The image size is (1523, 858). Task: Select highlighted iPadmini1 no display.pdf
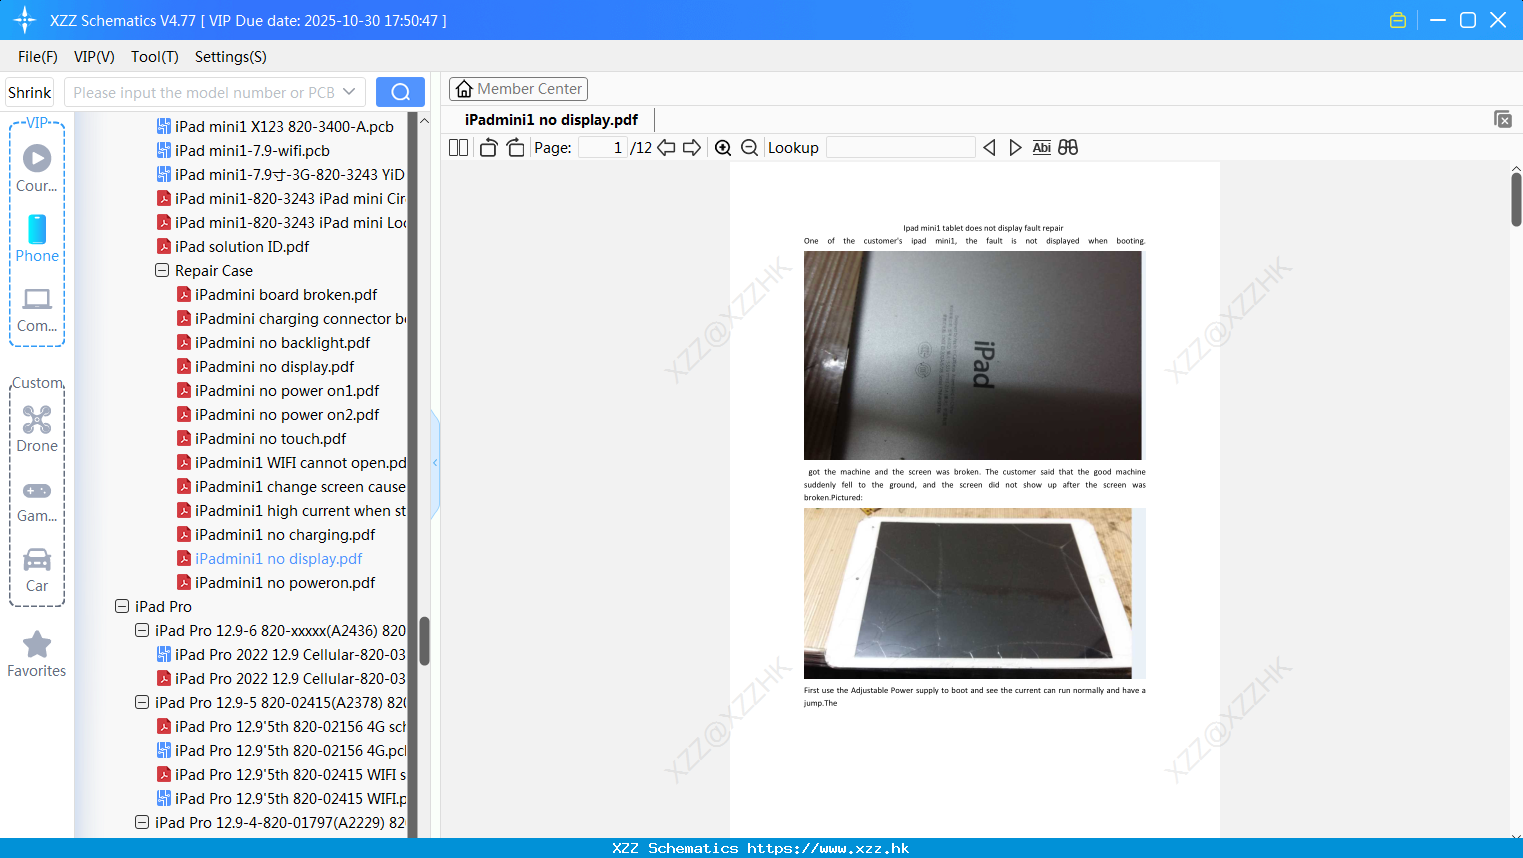[x=269, y=558]
